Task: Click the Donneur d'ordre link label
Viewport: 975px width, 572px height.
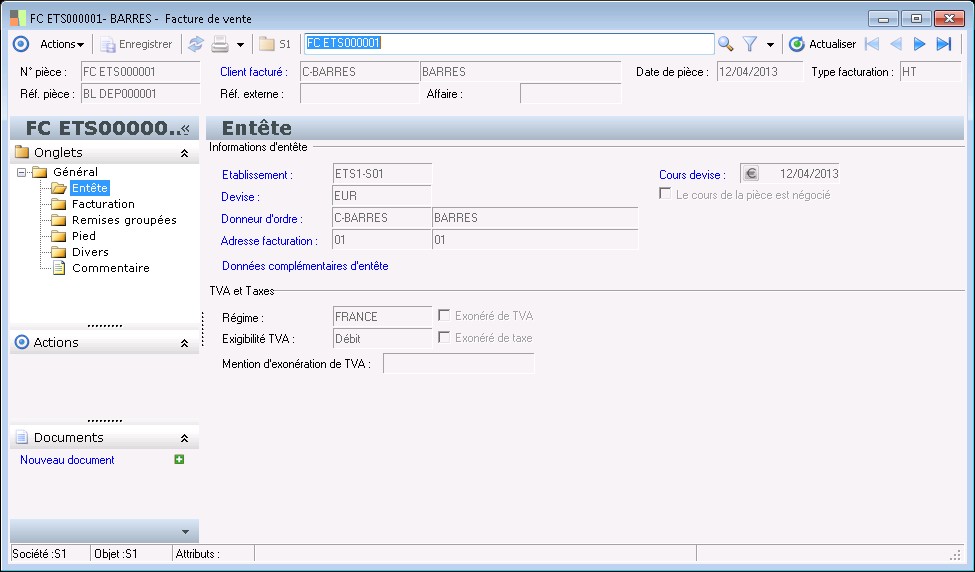Action: click(262, 219)
